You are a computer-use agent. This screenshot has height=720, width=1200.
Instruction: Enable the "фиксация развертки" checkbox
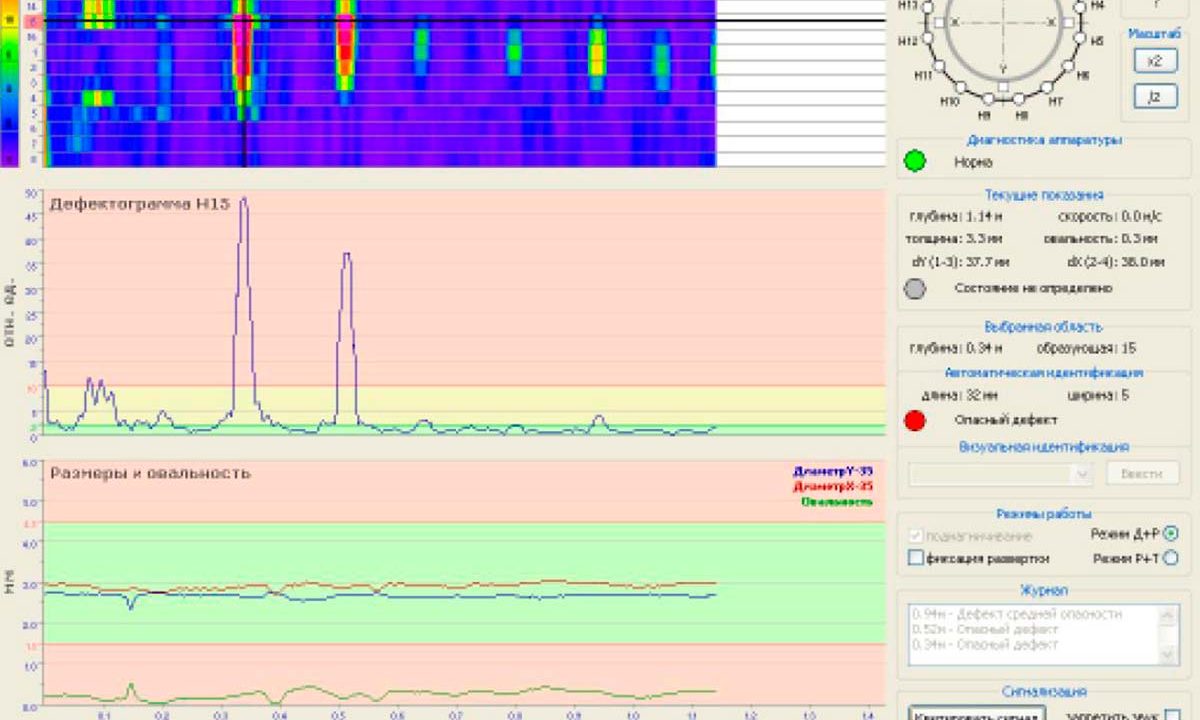coord(915,558)
